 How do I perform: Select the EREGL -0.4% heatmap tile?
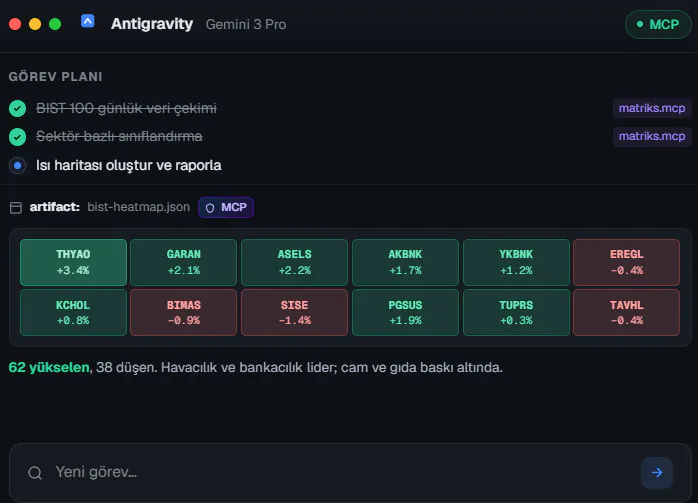tap(627, 262)
